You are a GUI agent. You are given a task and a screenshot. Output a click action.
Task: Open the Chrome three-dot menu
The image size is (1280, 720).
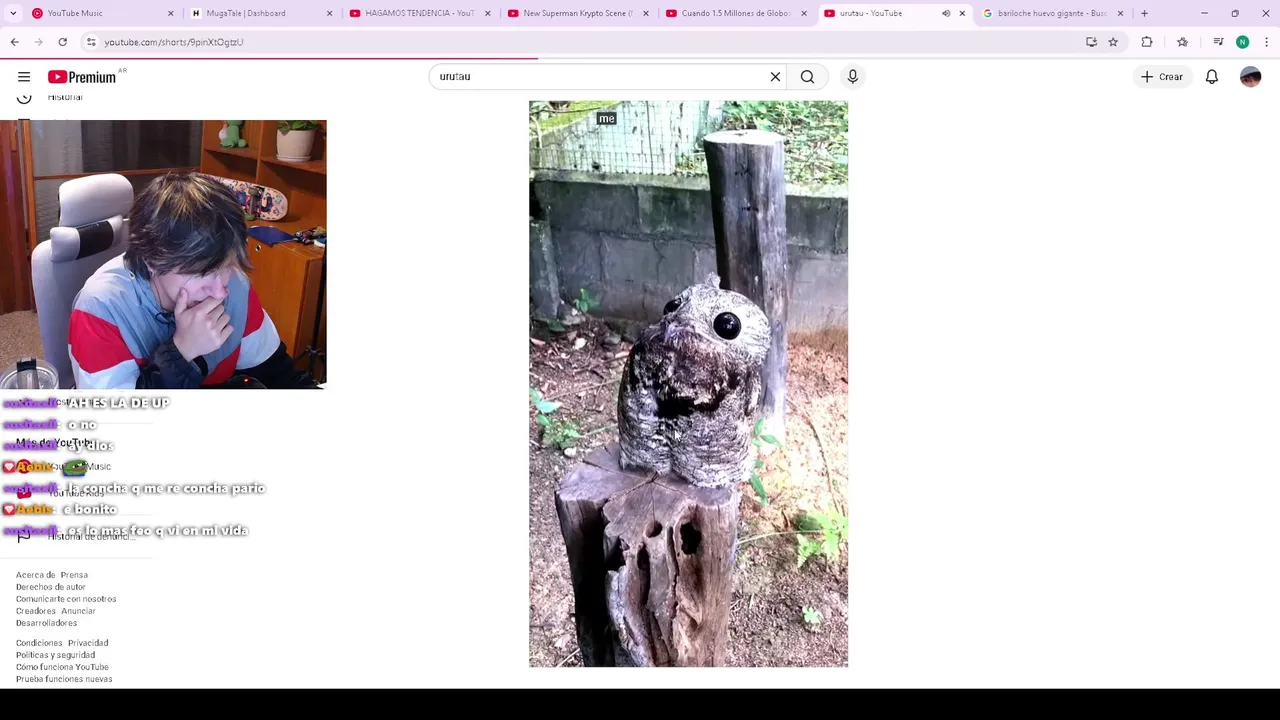coord(1266,42)
